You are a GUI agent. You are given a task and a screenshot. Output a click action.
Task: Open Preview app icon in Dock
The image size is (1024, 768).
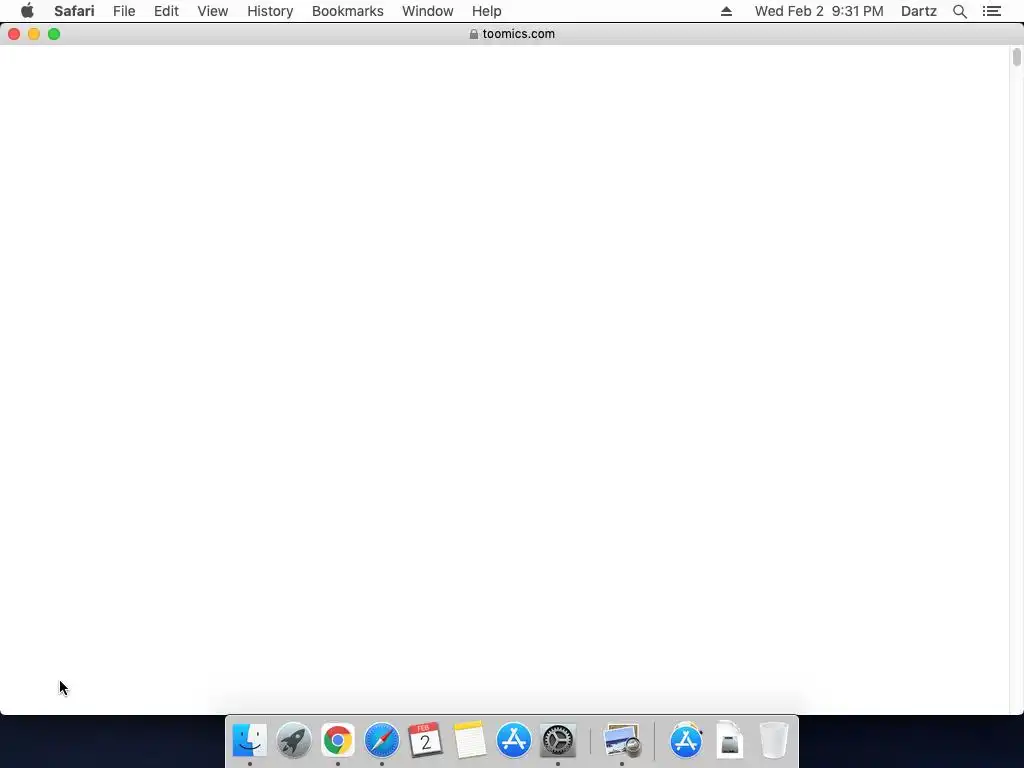pyautogui.click(x=622, y=740)
